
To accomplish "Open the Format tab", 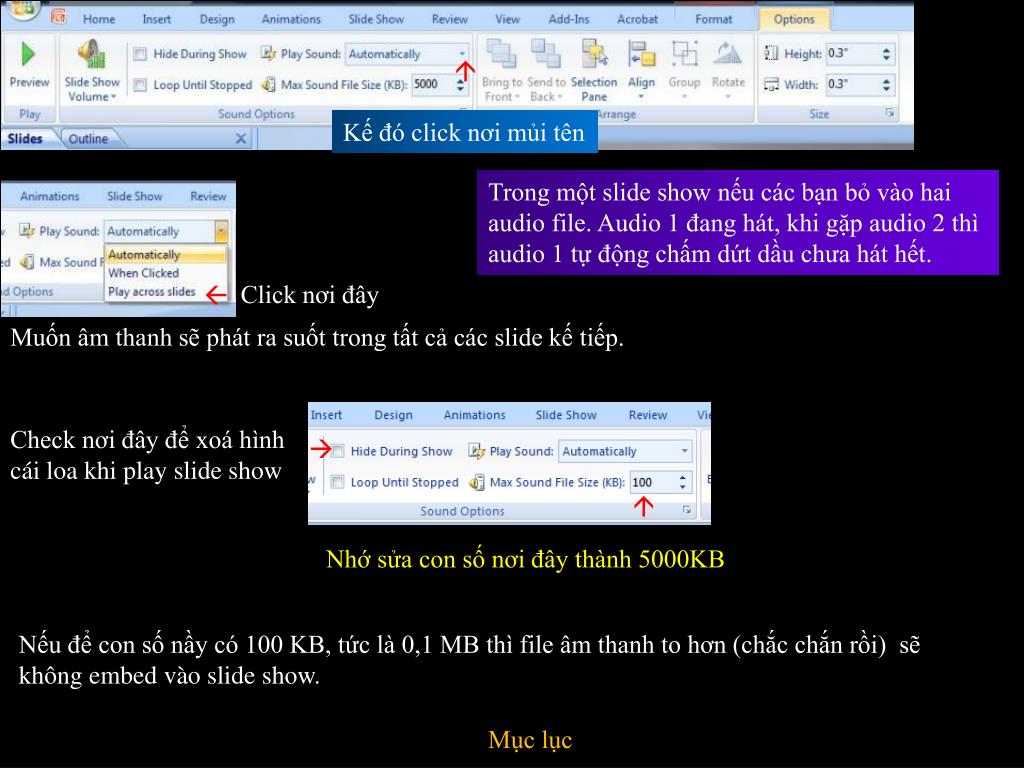I will click(x=714, y=19).
